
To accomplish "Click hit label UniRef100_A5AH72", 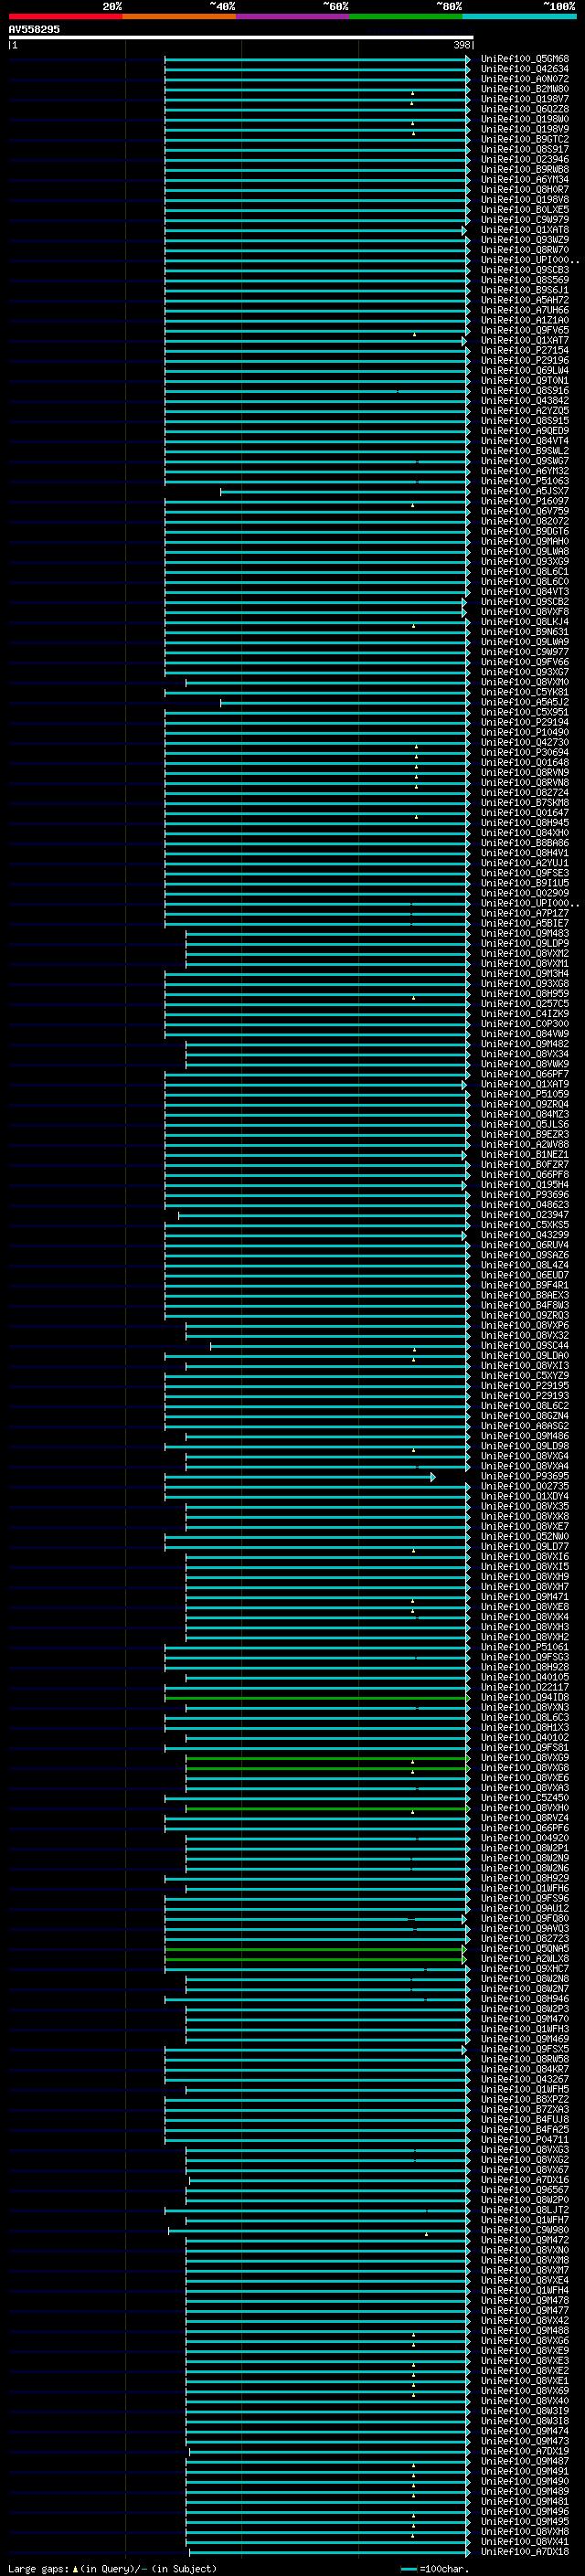I will point(525,300).
